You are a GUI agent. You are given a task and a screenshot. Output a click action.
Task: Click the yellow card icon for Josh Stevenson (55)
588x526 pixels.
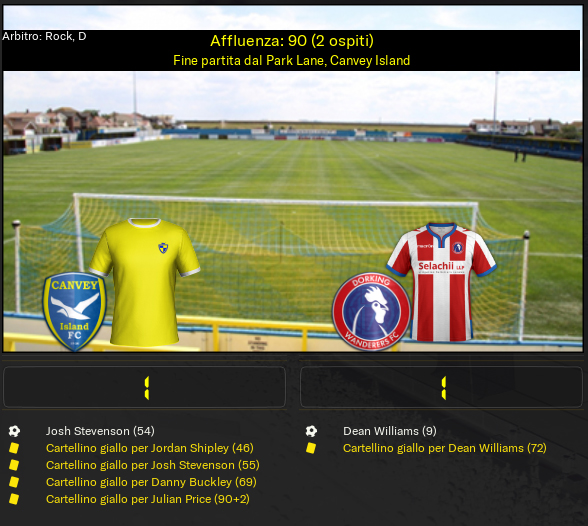[14, 465]
